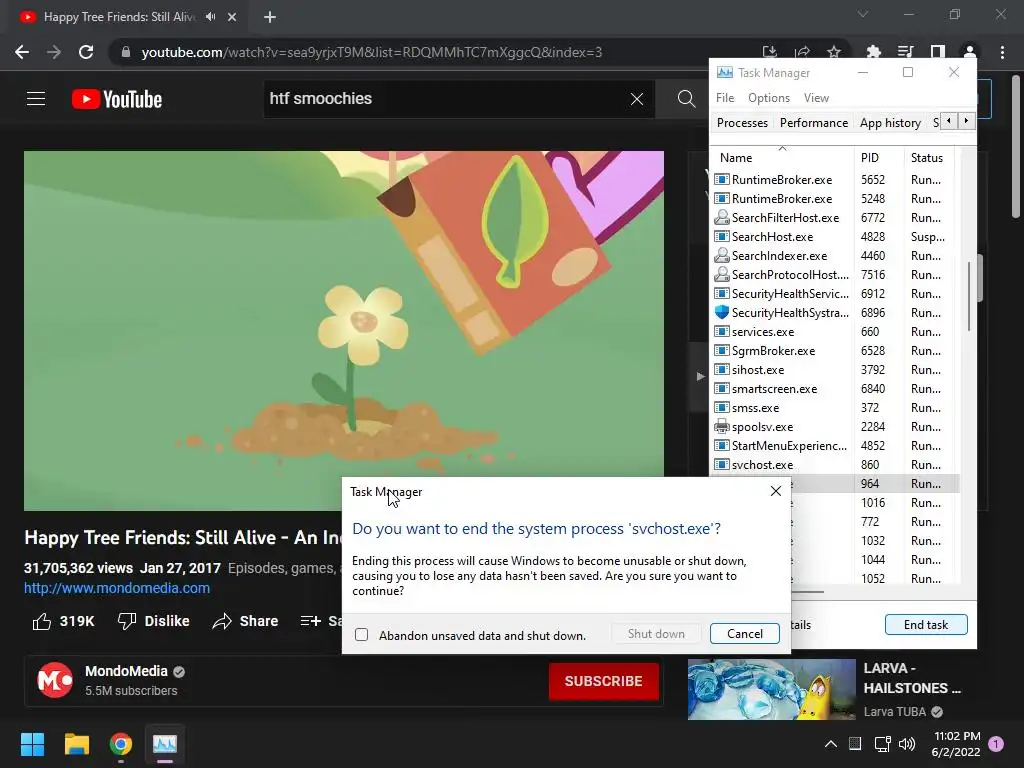
Task: Expand the playlist panel arrow
Action: coord(700,376)
